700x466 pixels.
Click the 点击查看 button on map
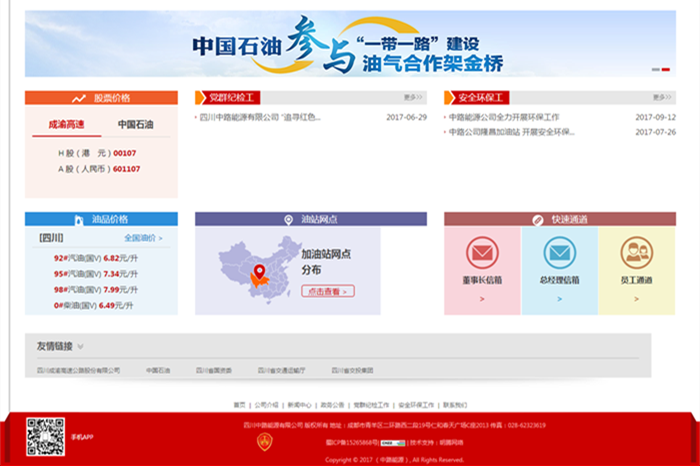pos(328,291)
